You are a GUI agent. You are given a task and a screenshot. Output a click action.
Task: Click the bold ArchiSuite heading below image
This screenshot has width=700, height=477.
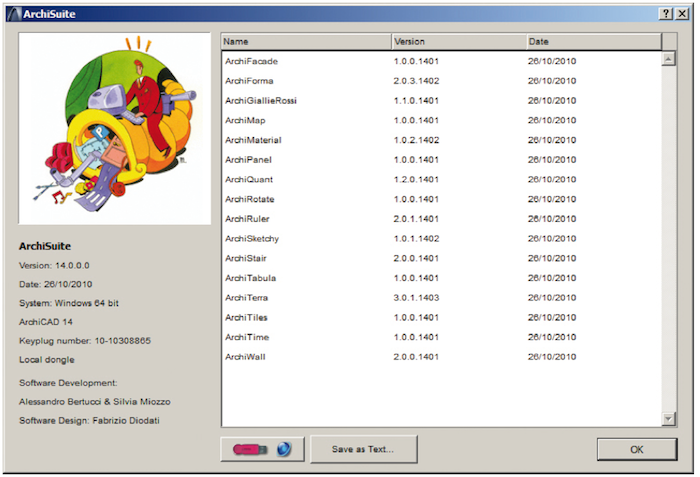point(45,246)
